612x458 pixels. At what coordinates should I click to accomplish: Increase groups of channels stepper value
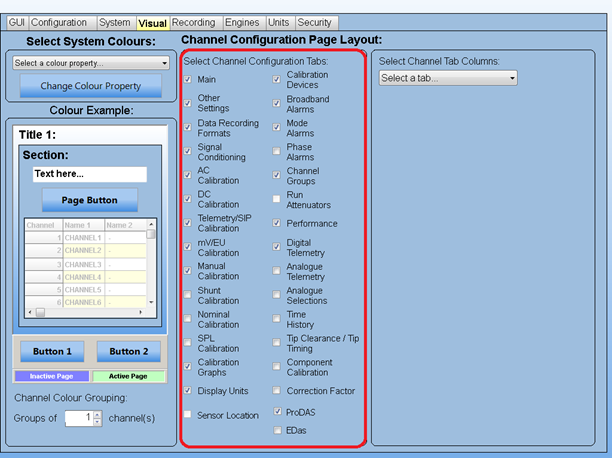tap(98, 415)
